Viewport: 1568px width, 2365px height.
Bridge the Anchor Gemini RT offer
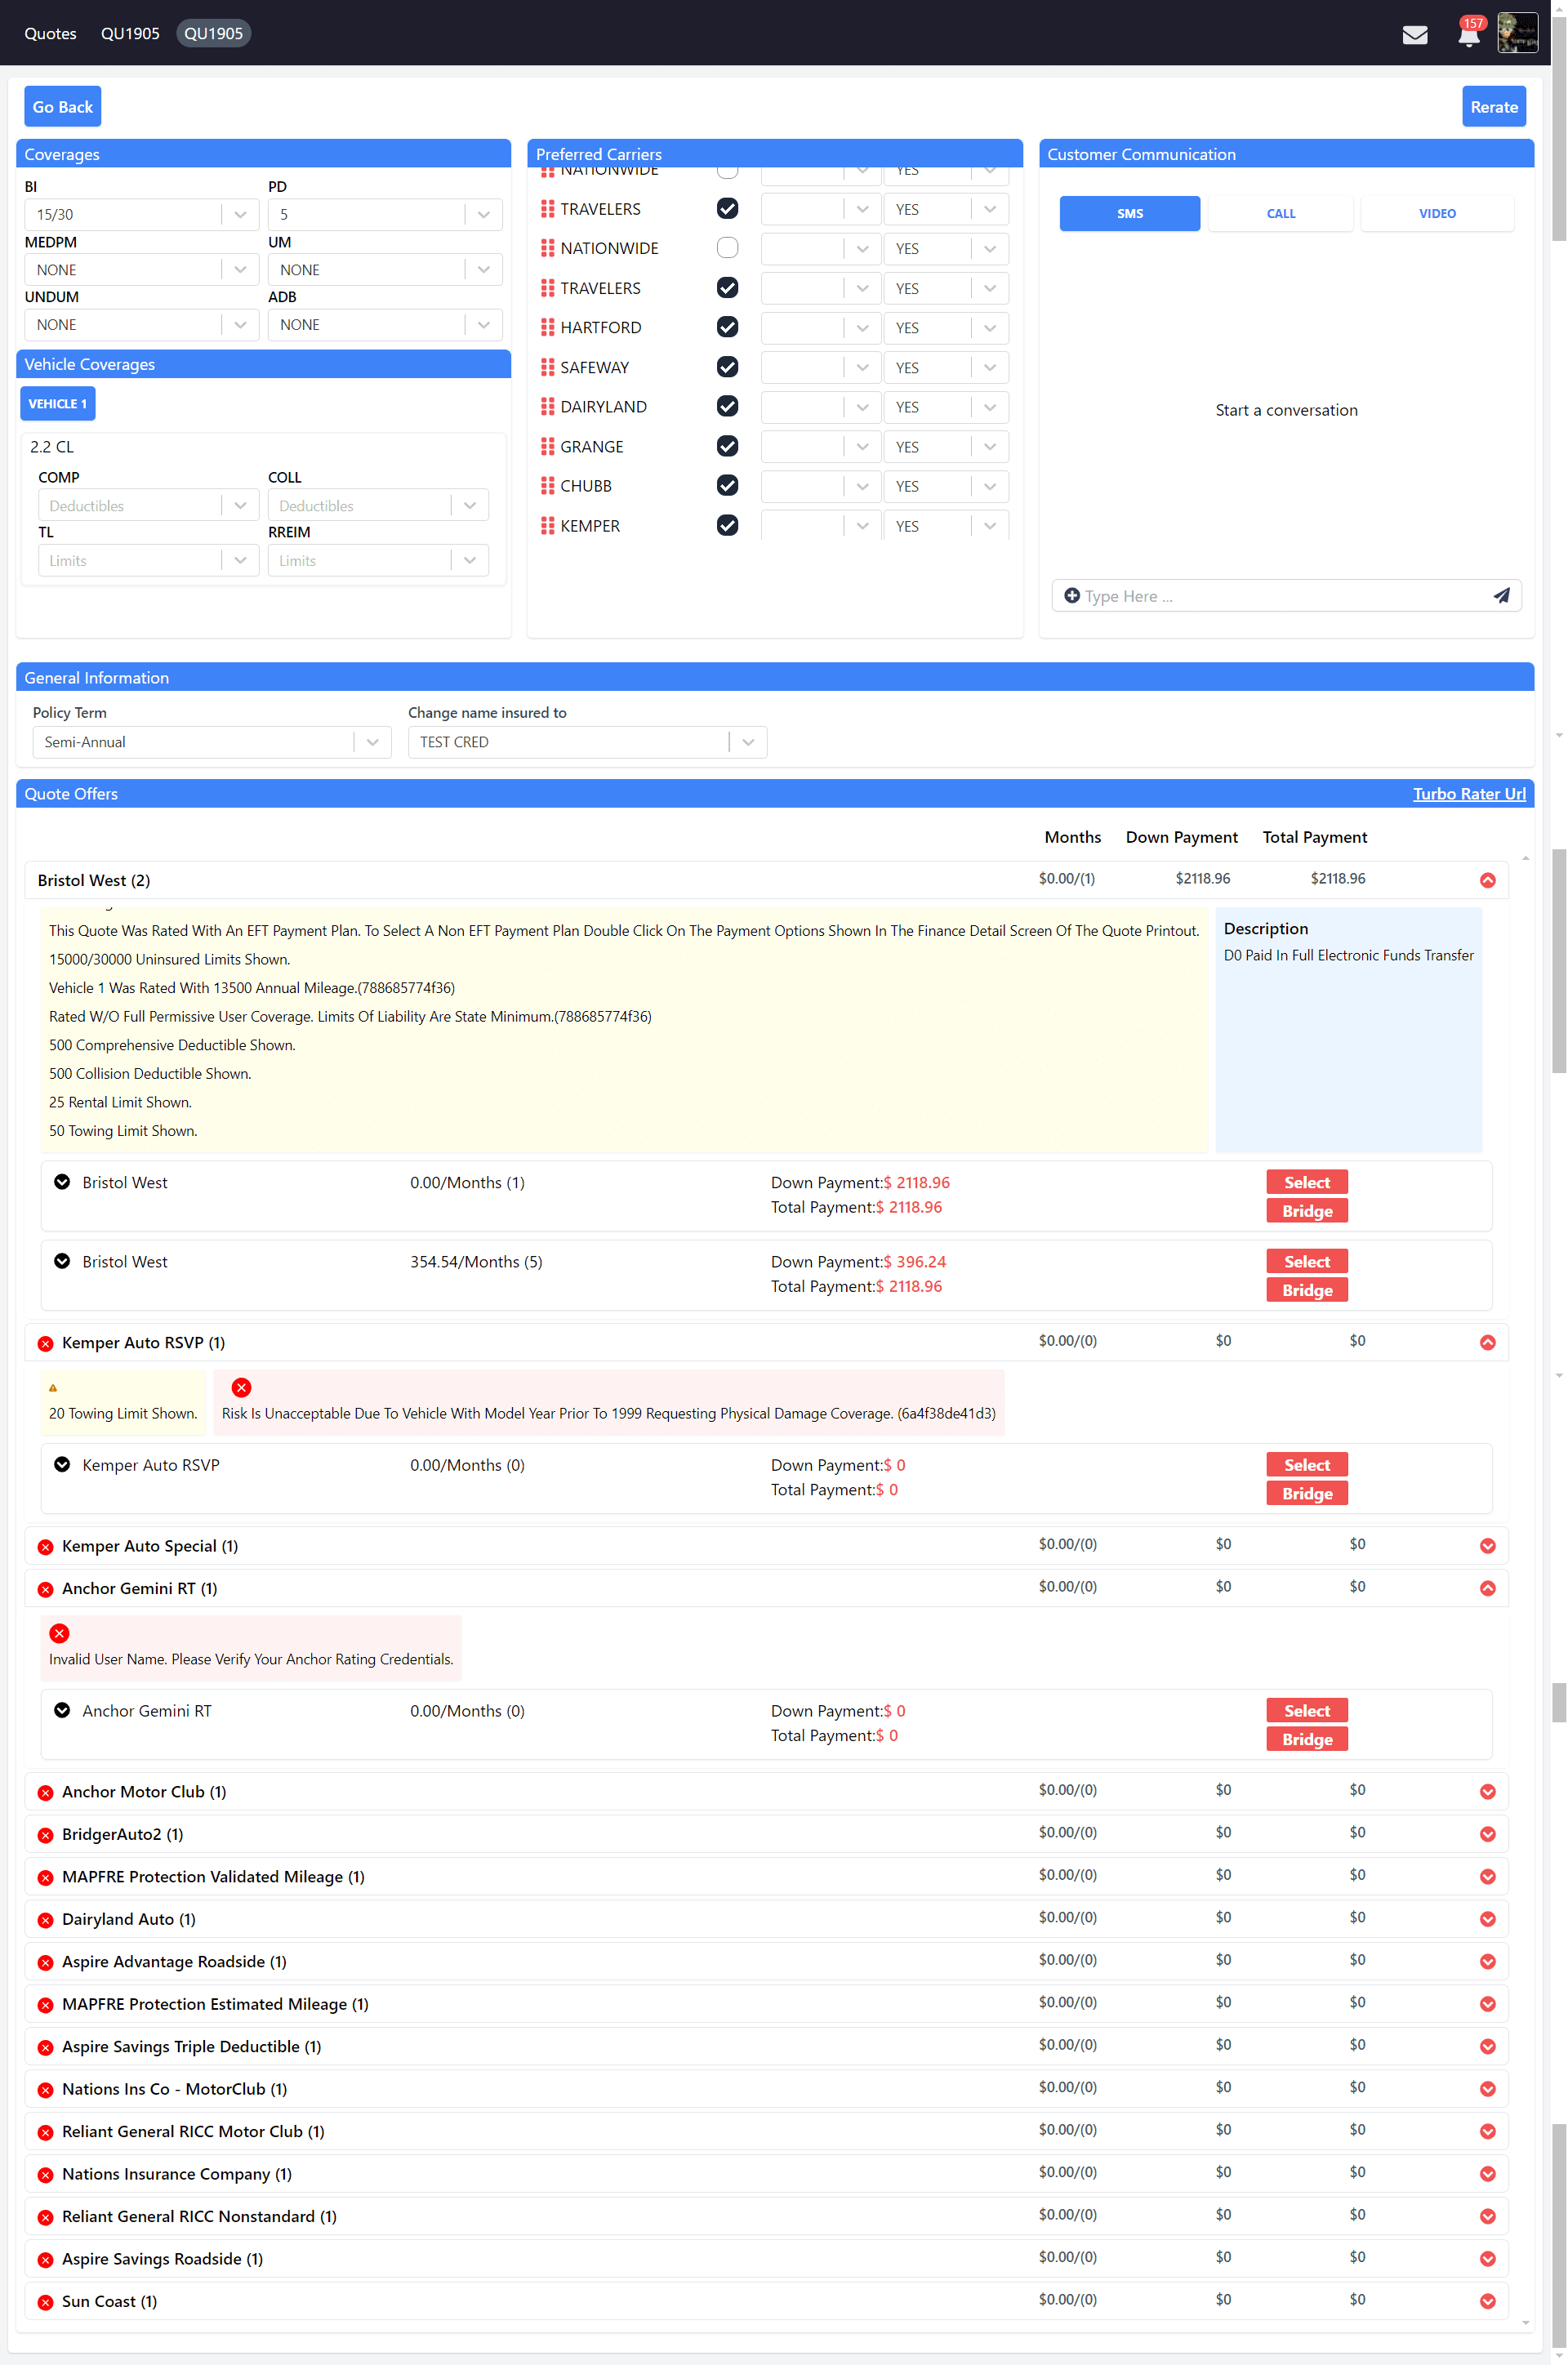click(1306, 1739)
